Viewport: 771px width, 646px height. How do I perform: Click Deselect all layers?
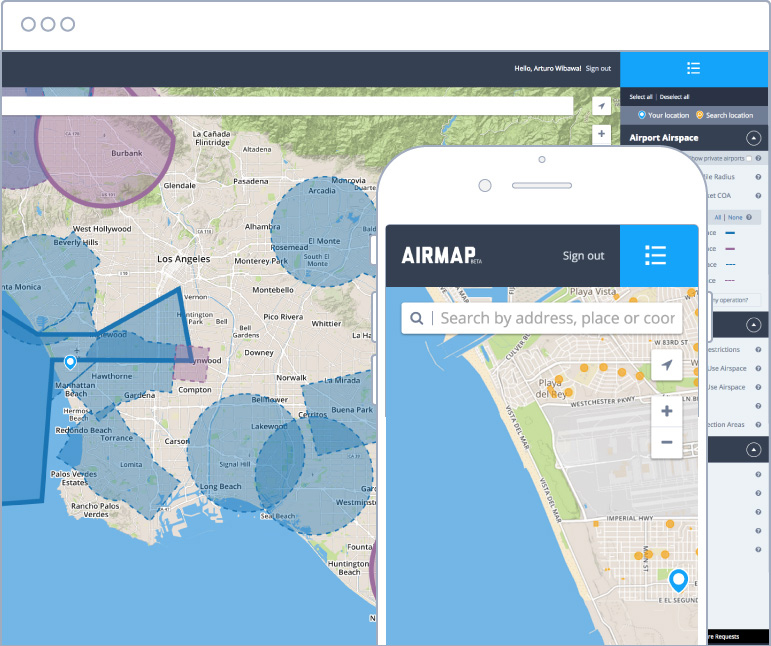[674, 97]
